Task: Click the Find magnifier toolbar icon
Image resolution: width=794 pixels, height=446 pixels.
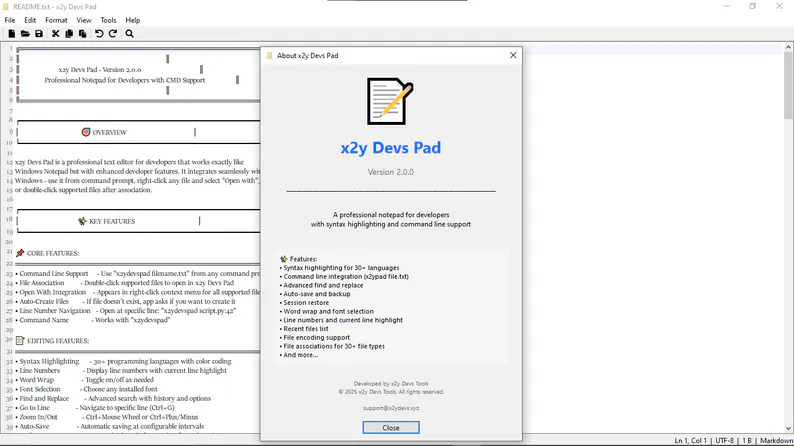Action: coord(130,33)
